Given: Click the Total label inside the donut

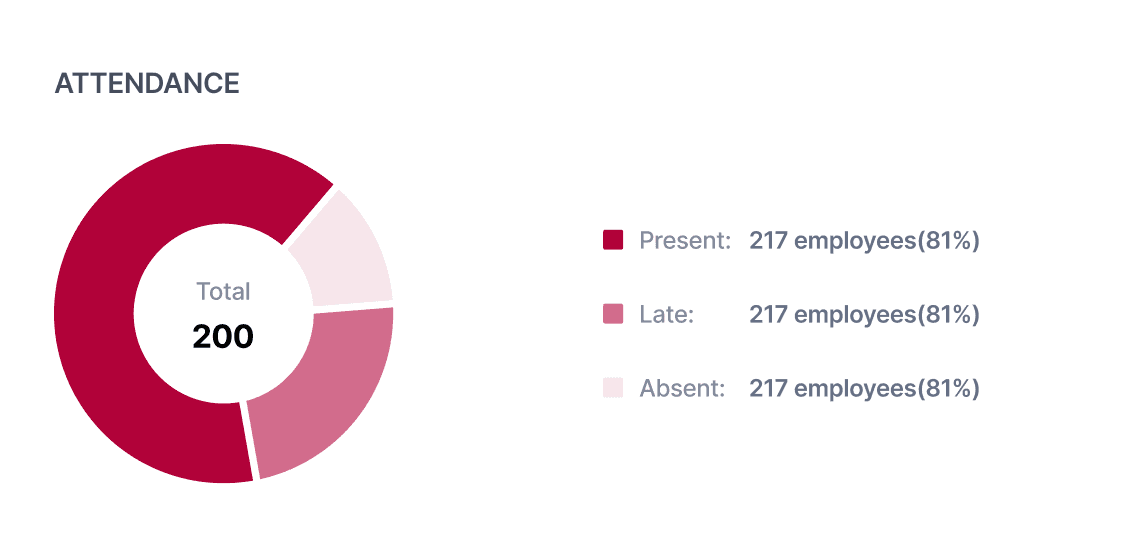Looking at the screenshot, I should coord(223,292).
